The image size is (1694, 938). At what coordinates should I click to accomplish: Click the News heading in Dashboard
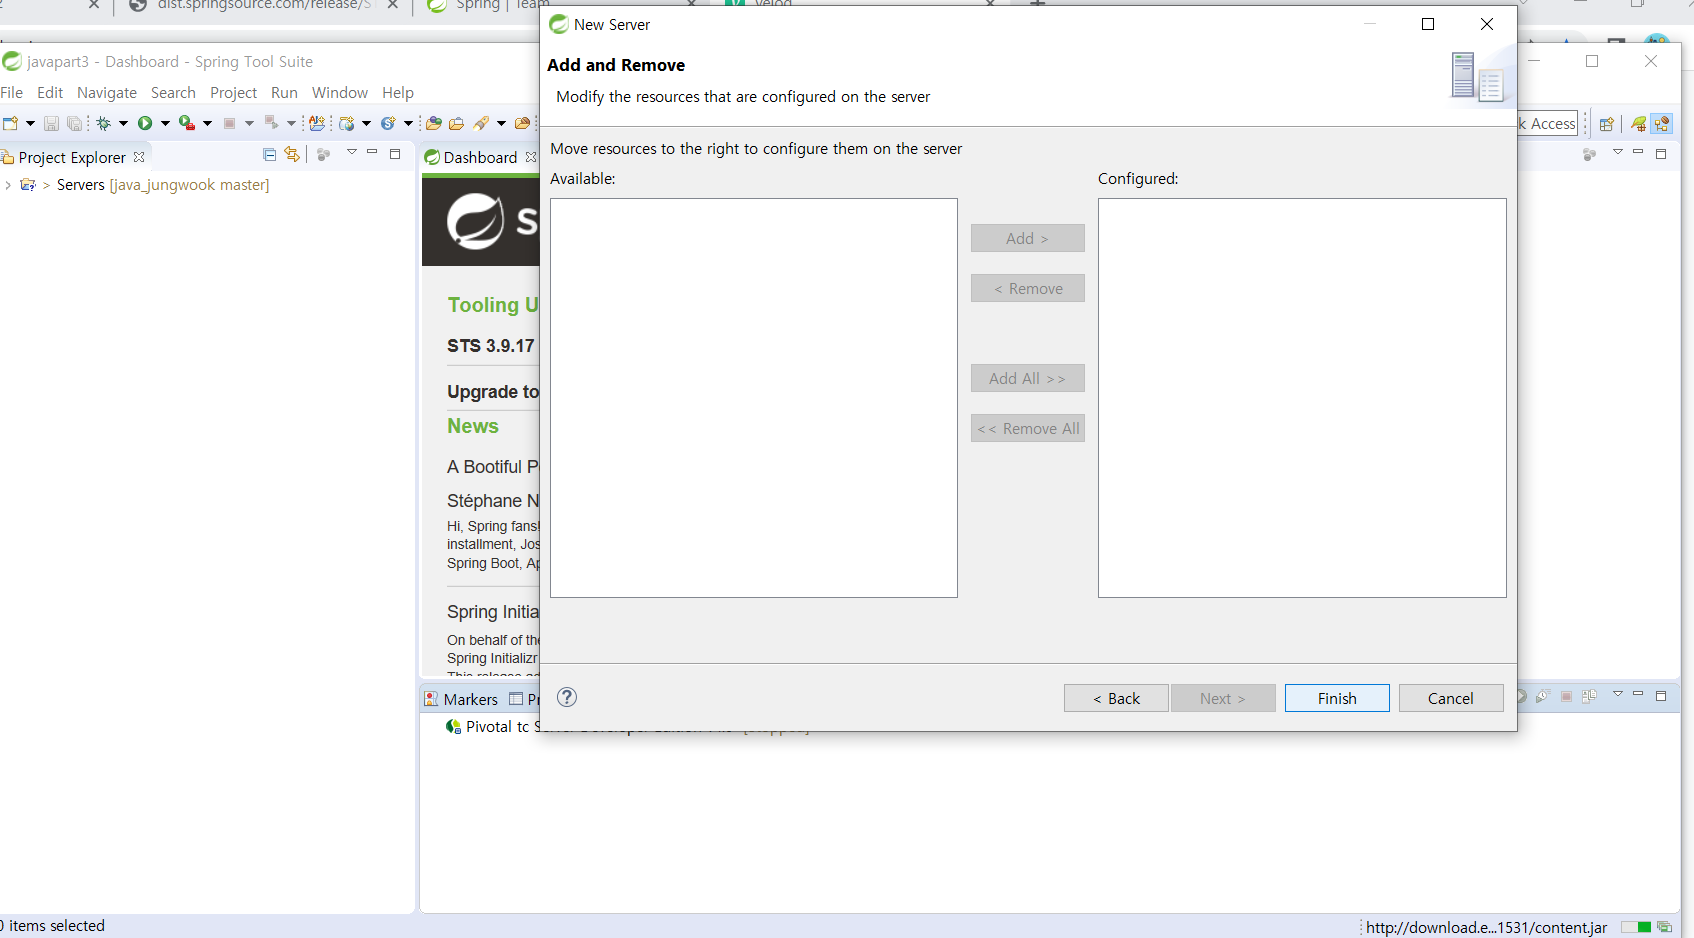pyautogui.click(x=473, y=426)
